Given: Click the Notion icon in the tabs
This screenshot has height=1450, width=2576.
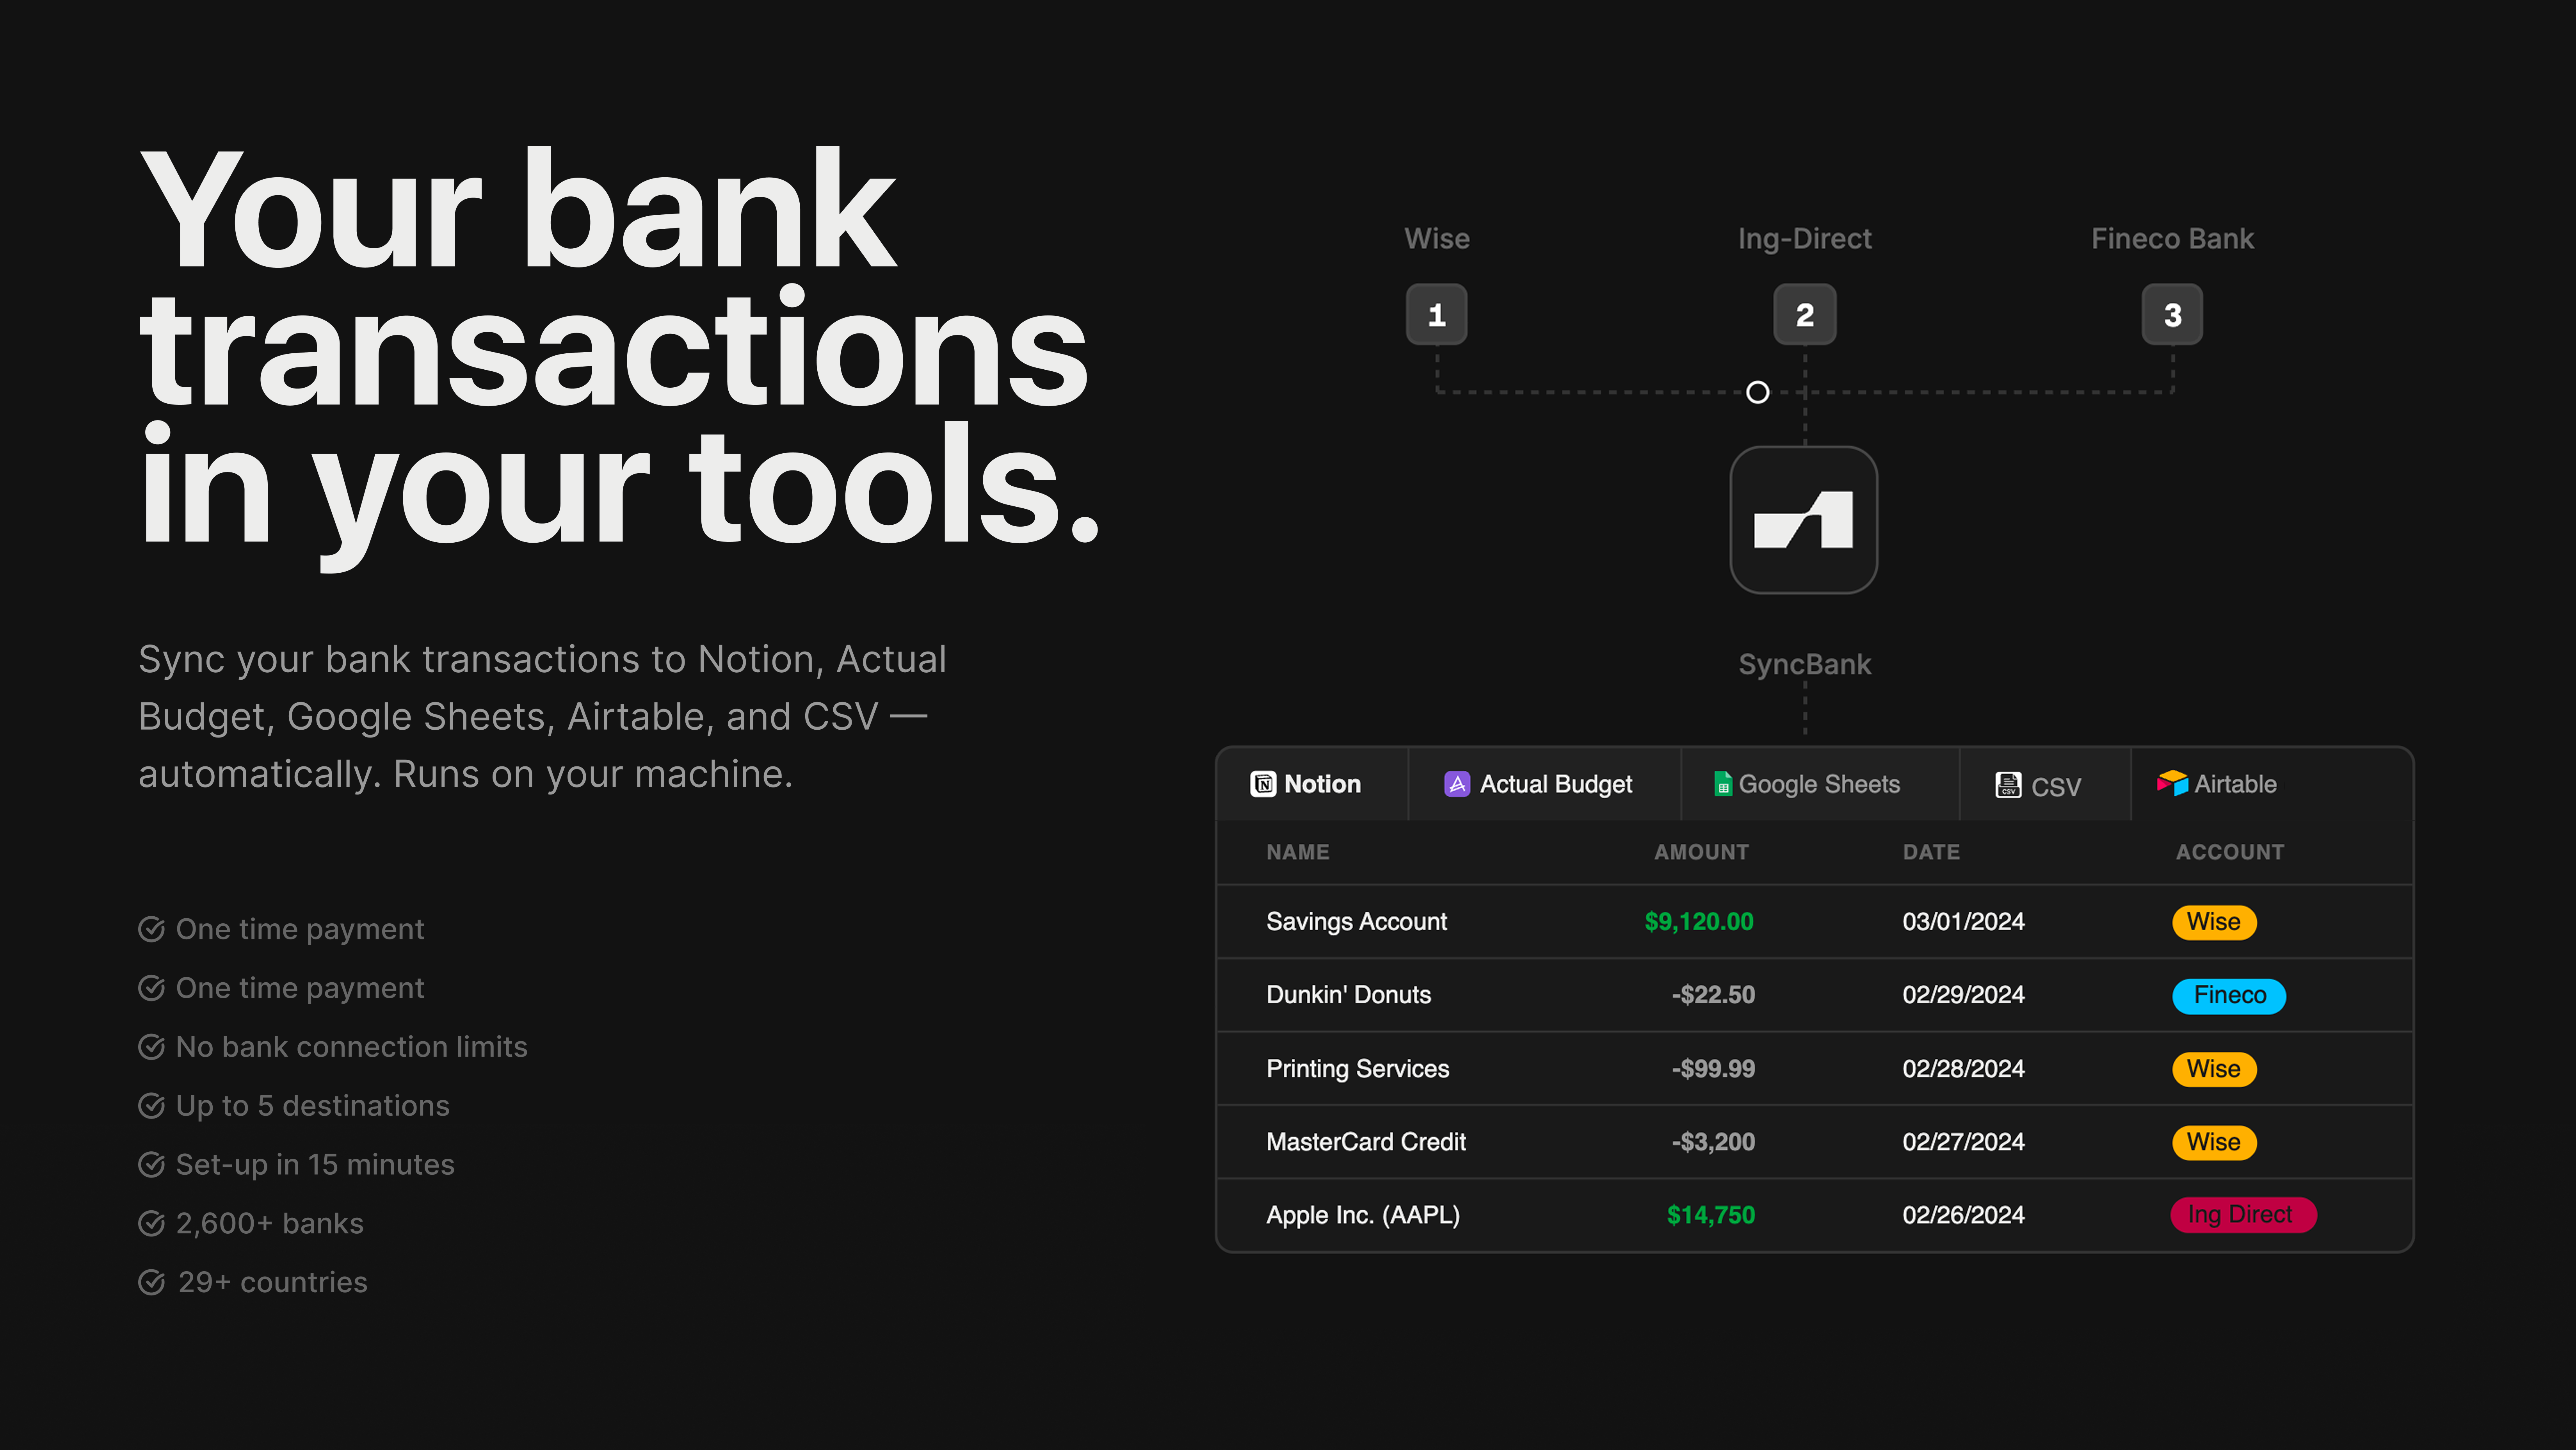Looking at the screenshot, I should click(x=1263, y=784).
